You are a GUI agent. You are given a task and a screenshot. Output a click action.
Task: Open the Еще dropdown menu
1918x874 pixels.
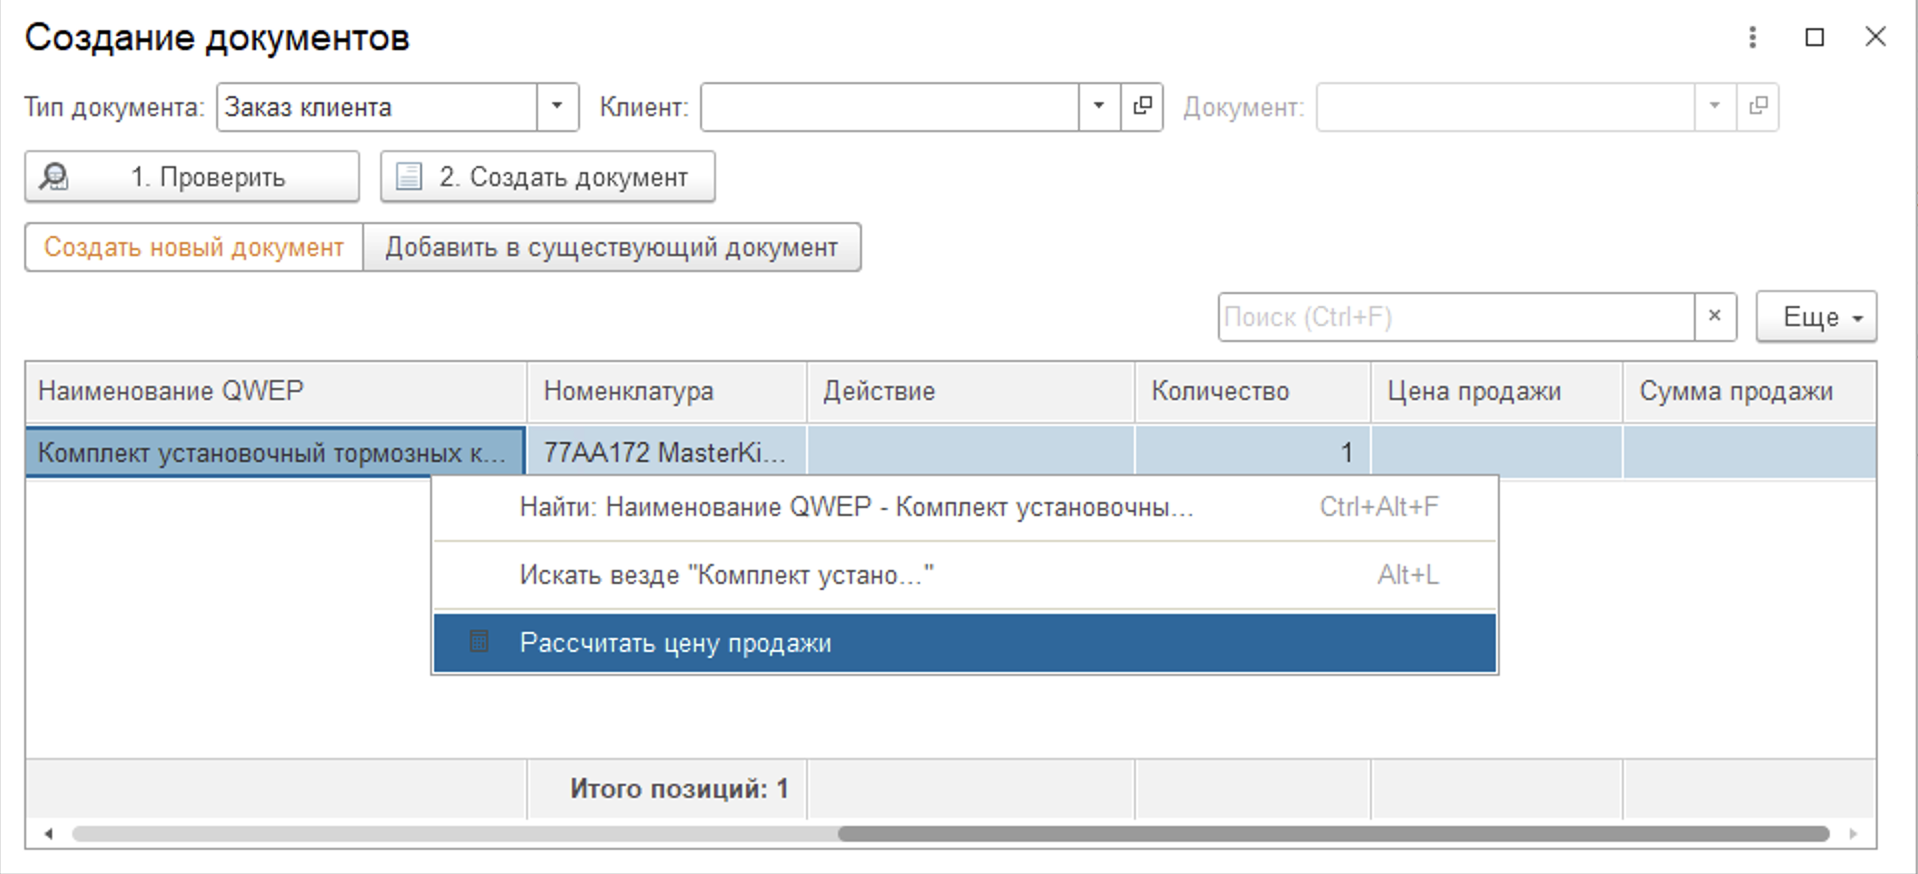pos(1816,317)
